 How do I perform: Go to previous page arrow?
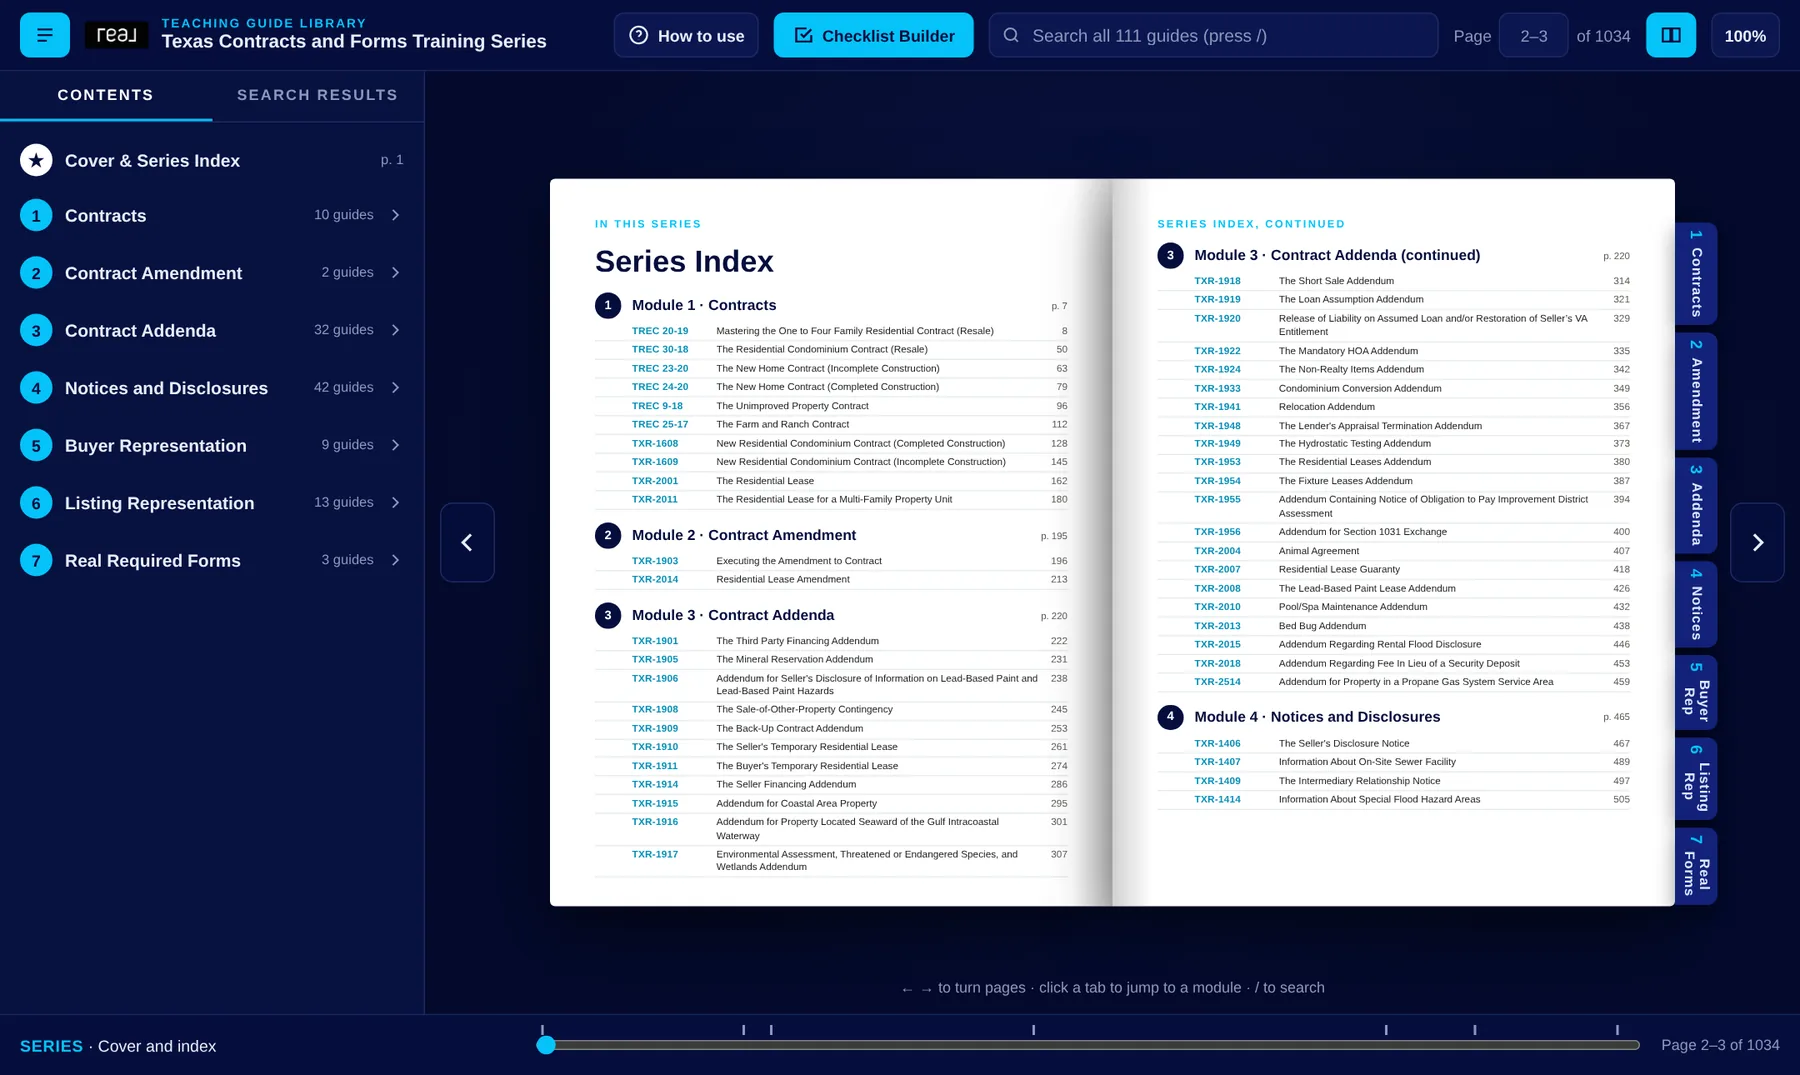click(467, 542)
